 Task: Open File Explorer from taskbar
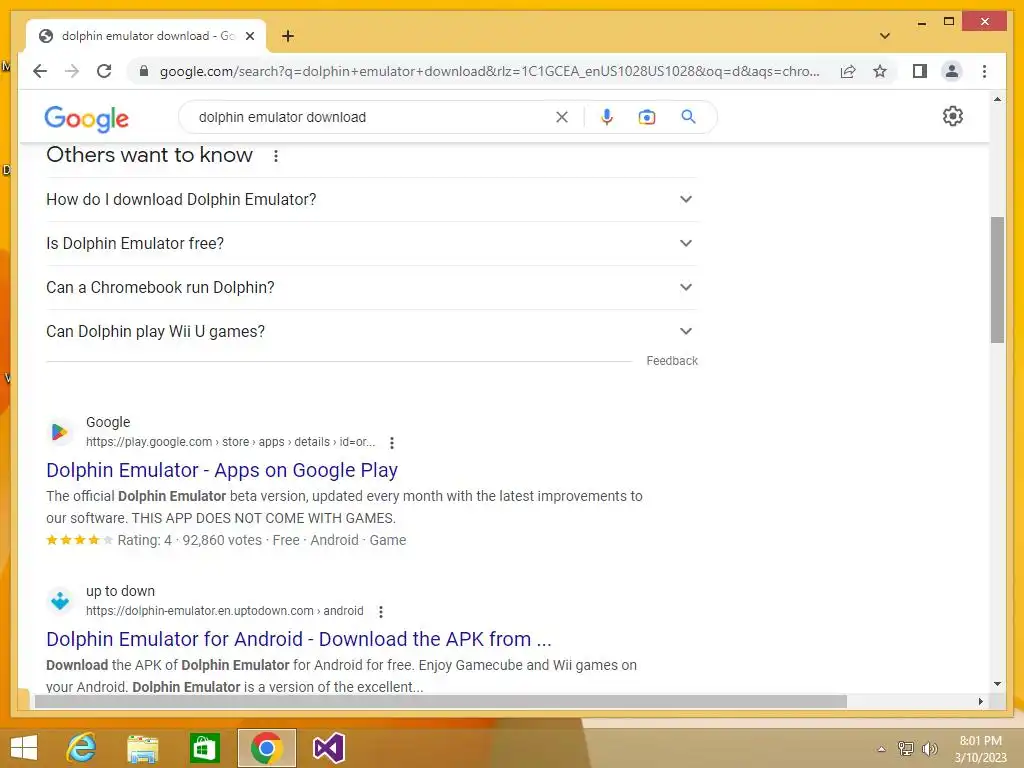click(142, 748)
